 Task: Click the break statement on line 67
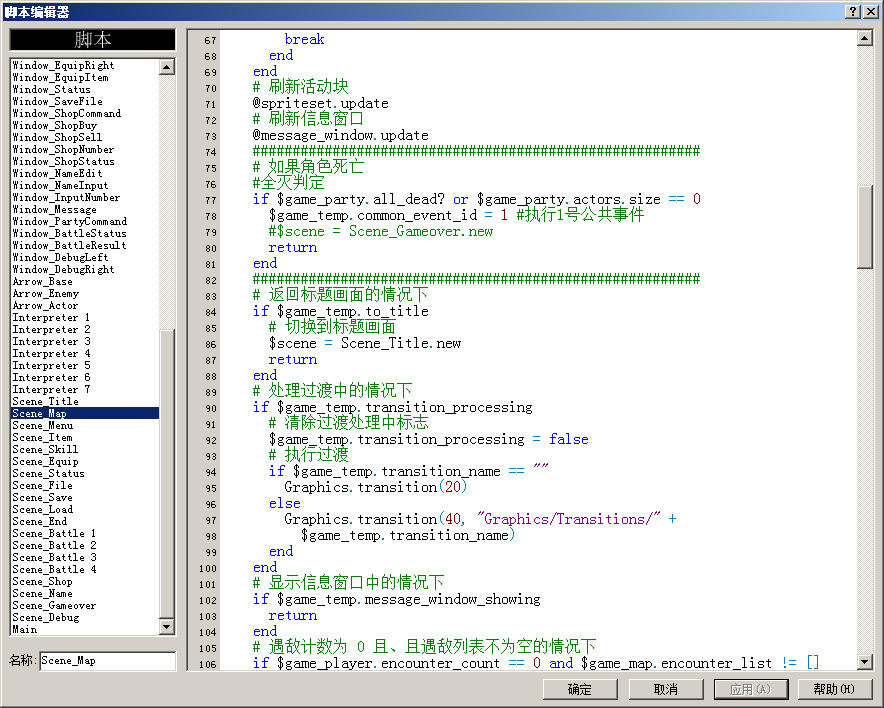(x=304, y=39)
